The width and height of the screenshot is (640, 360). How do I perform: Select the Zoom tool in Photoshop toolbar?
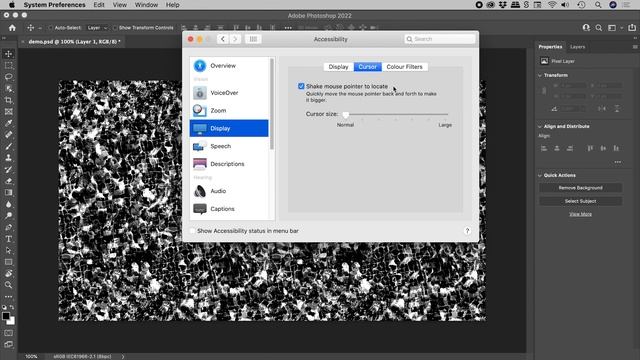click(9, 285)
